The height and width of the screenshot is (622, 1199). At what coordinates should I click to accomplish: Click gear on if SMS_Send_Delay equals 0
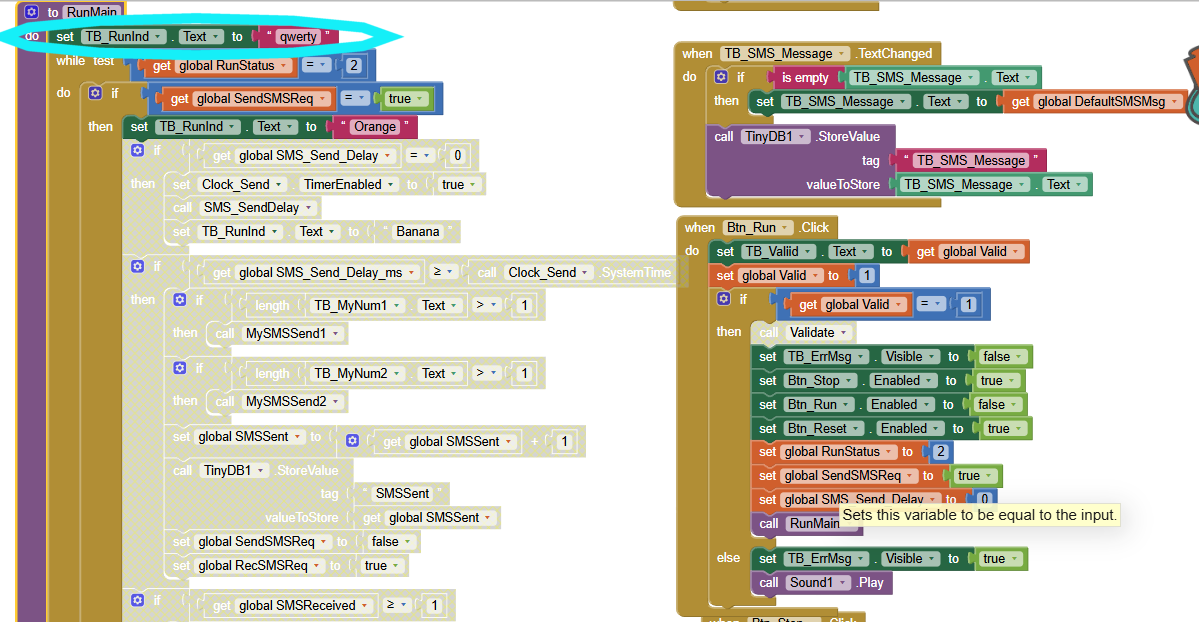coord(138,151)
